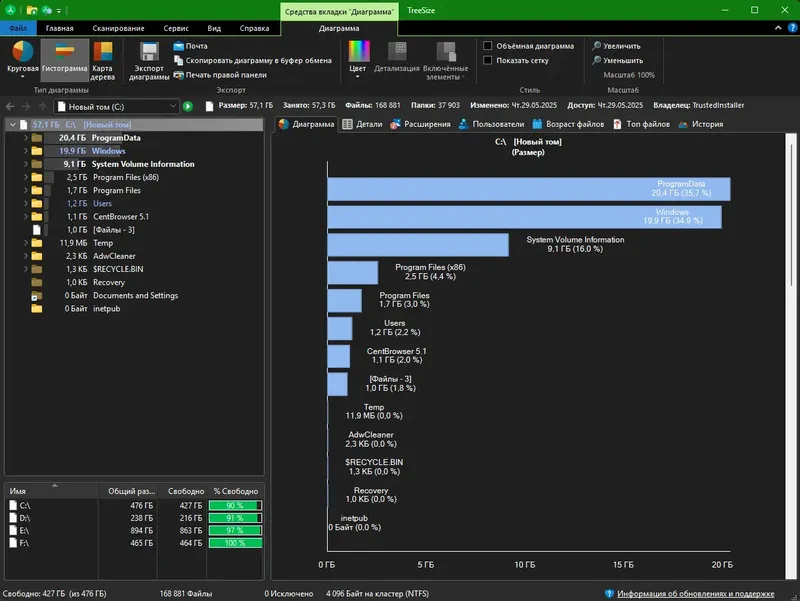Viewport: 800px width, 601px height.
Task: Expand System Volume Information folder
Action: [26, 164]
